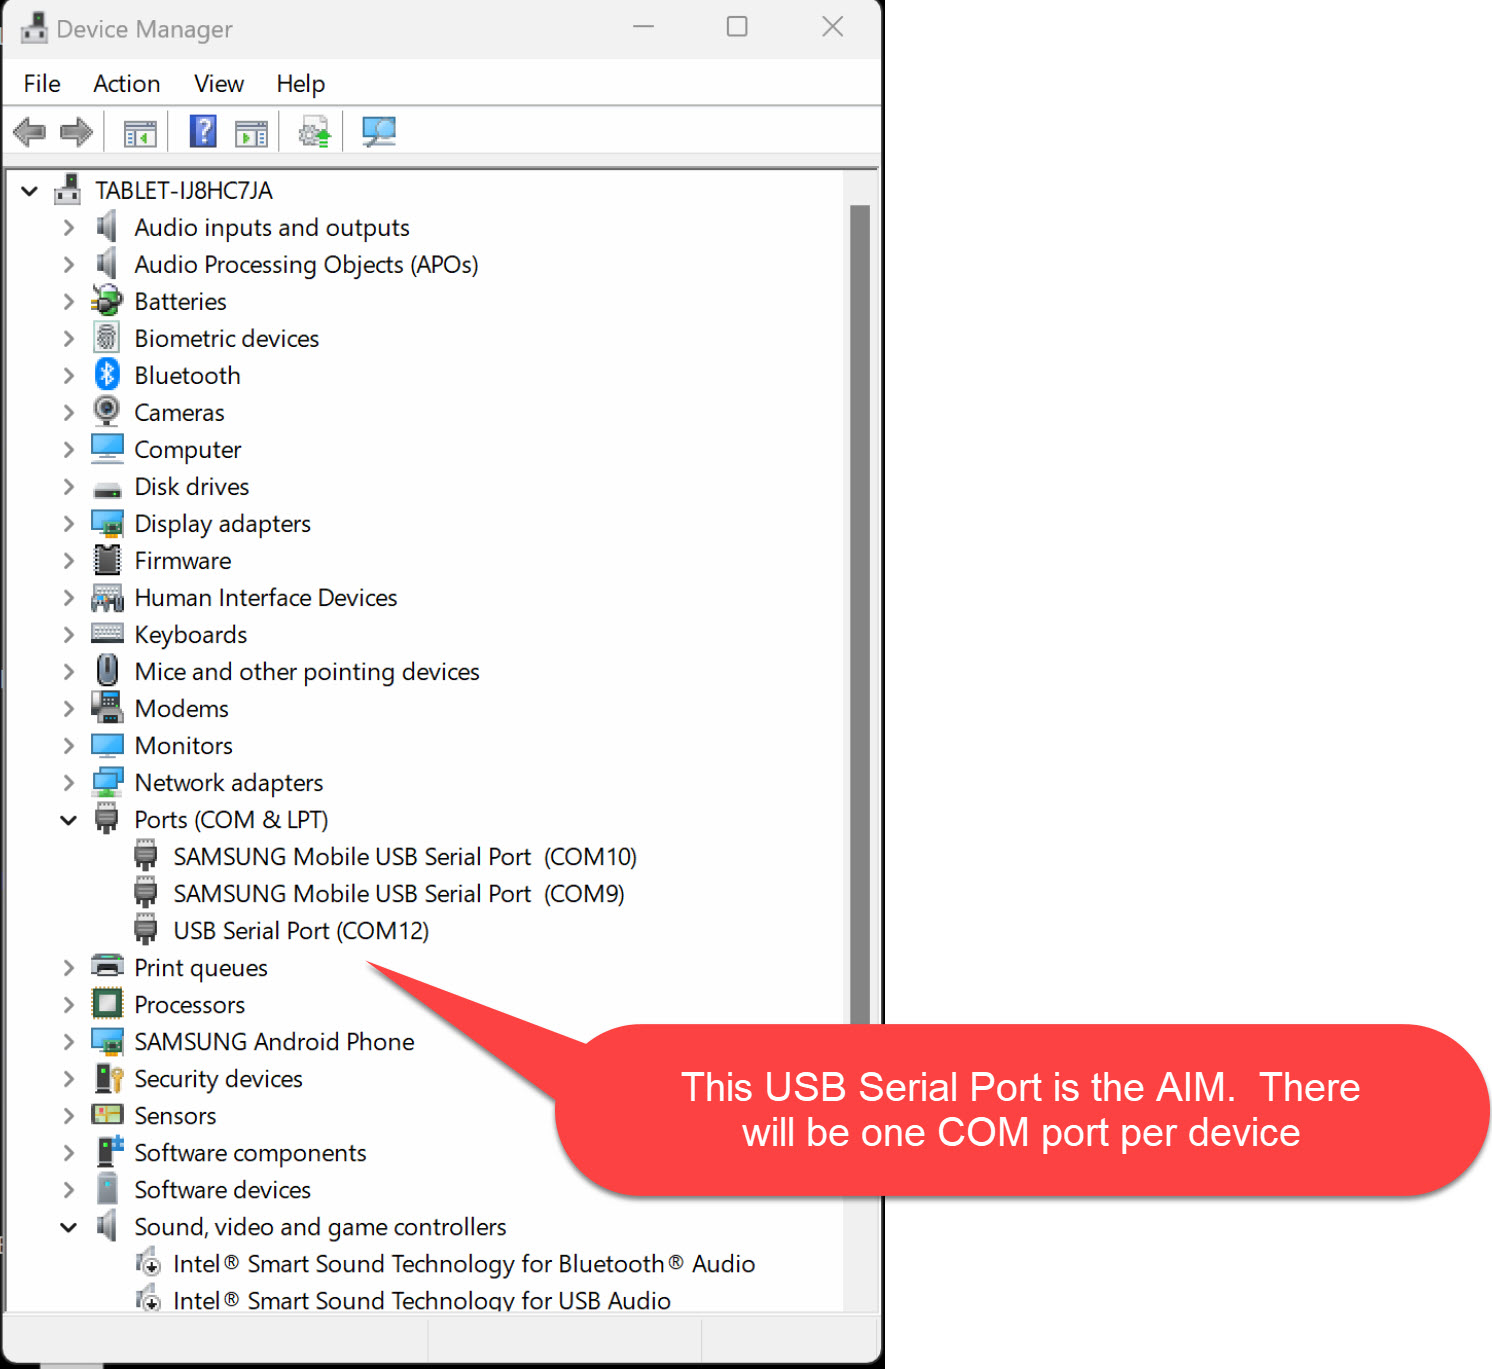The image size is (1492, 1369).
Task: Expand Audio inputs and outputs chevron
Action: (68, 227)
